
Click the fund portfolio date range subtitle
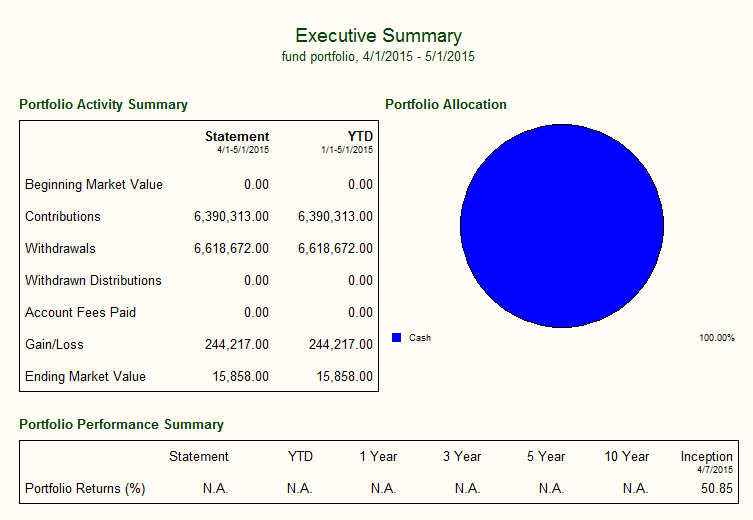(378, 57)
